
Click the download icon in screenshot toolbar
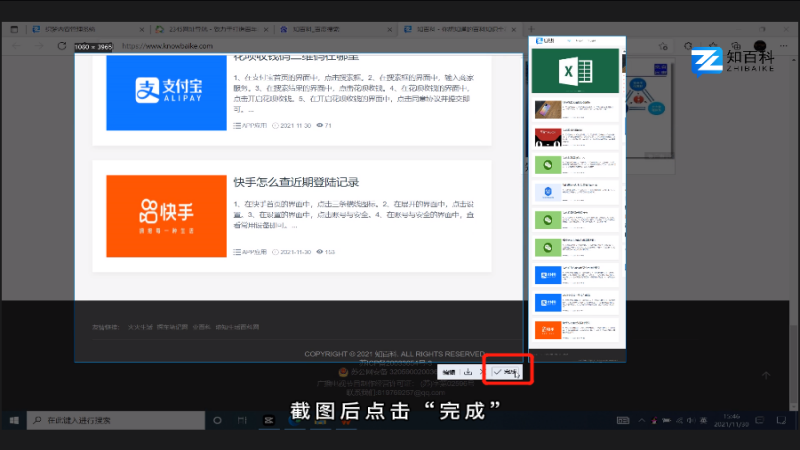[468, 372]
